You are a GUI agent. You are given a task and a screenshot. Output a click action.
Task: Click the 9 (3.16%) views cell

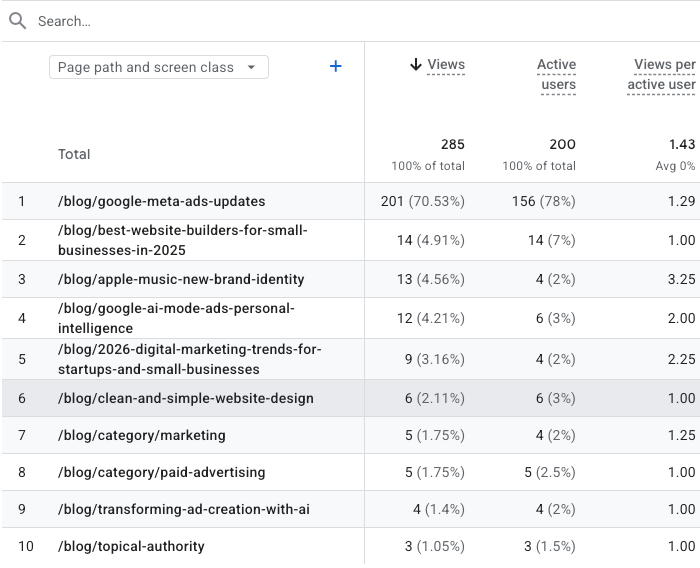coord(435,359)
